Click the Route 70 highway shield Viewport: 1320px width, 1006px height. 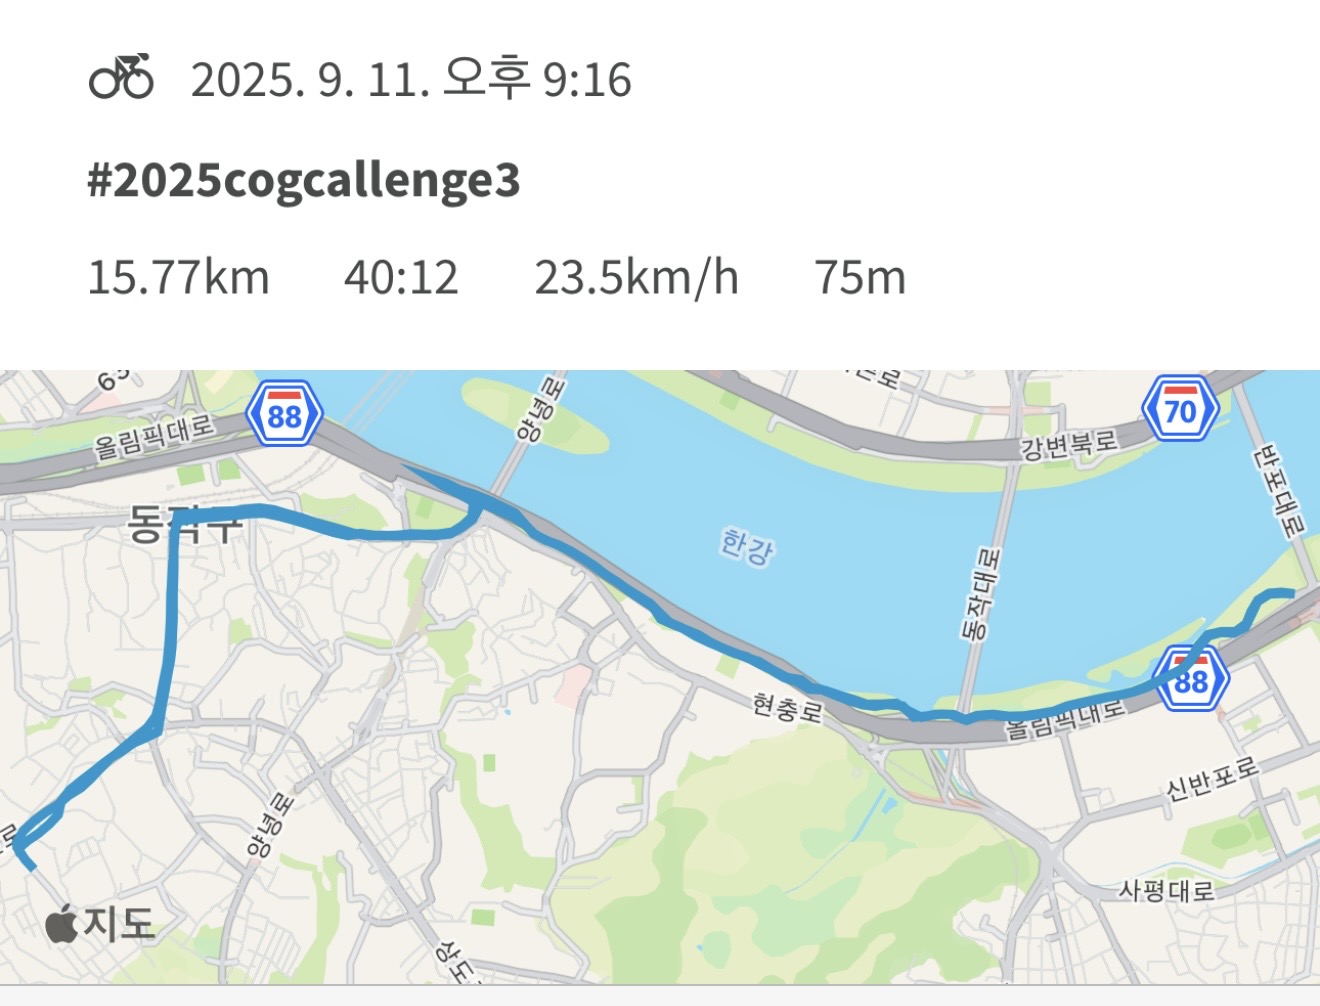point(1180,410)
